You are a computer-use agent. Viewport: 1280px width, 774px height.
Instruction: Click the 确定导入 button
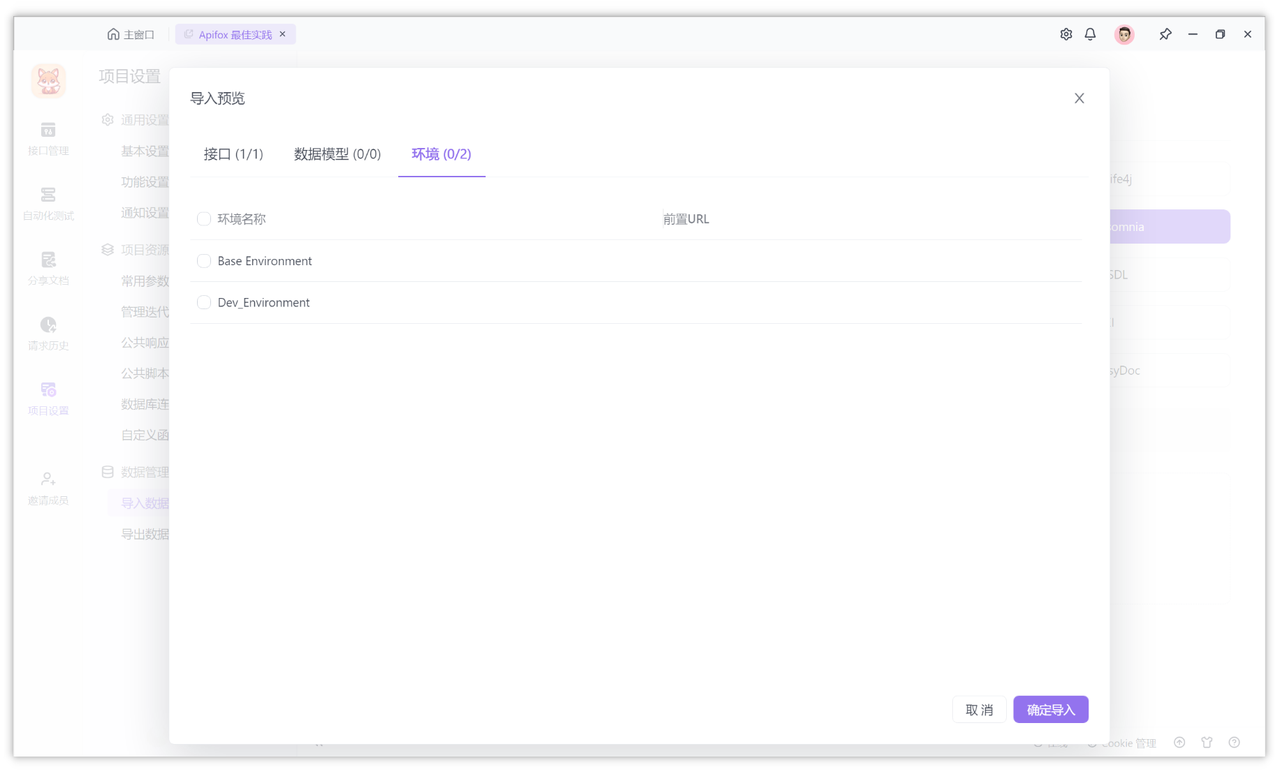coord(1051,710)
